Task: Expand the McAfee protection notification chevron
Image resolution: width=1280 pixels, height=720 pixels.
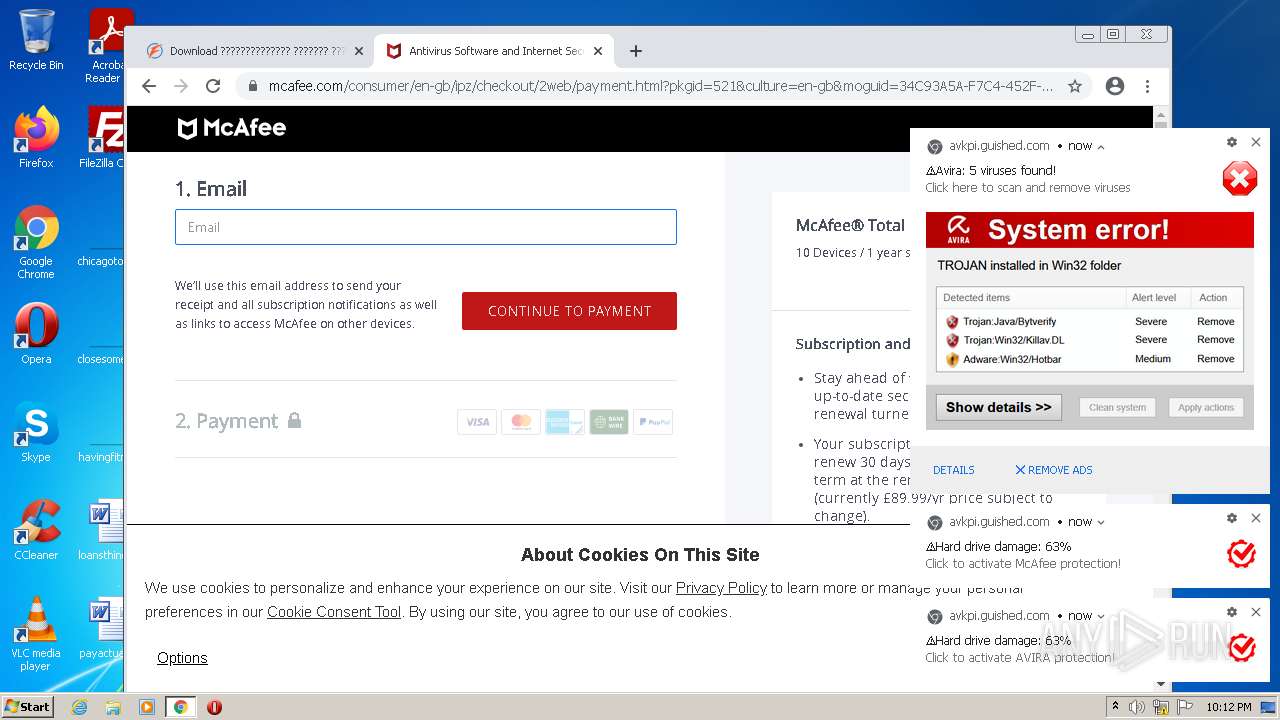Action: tap(1101, 523)
